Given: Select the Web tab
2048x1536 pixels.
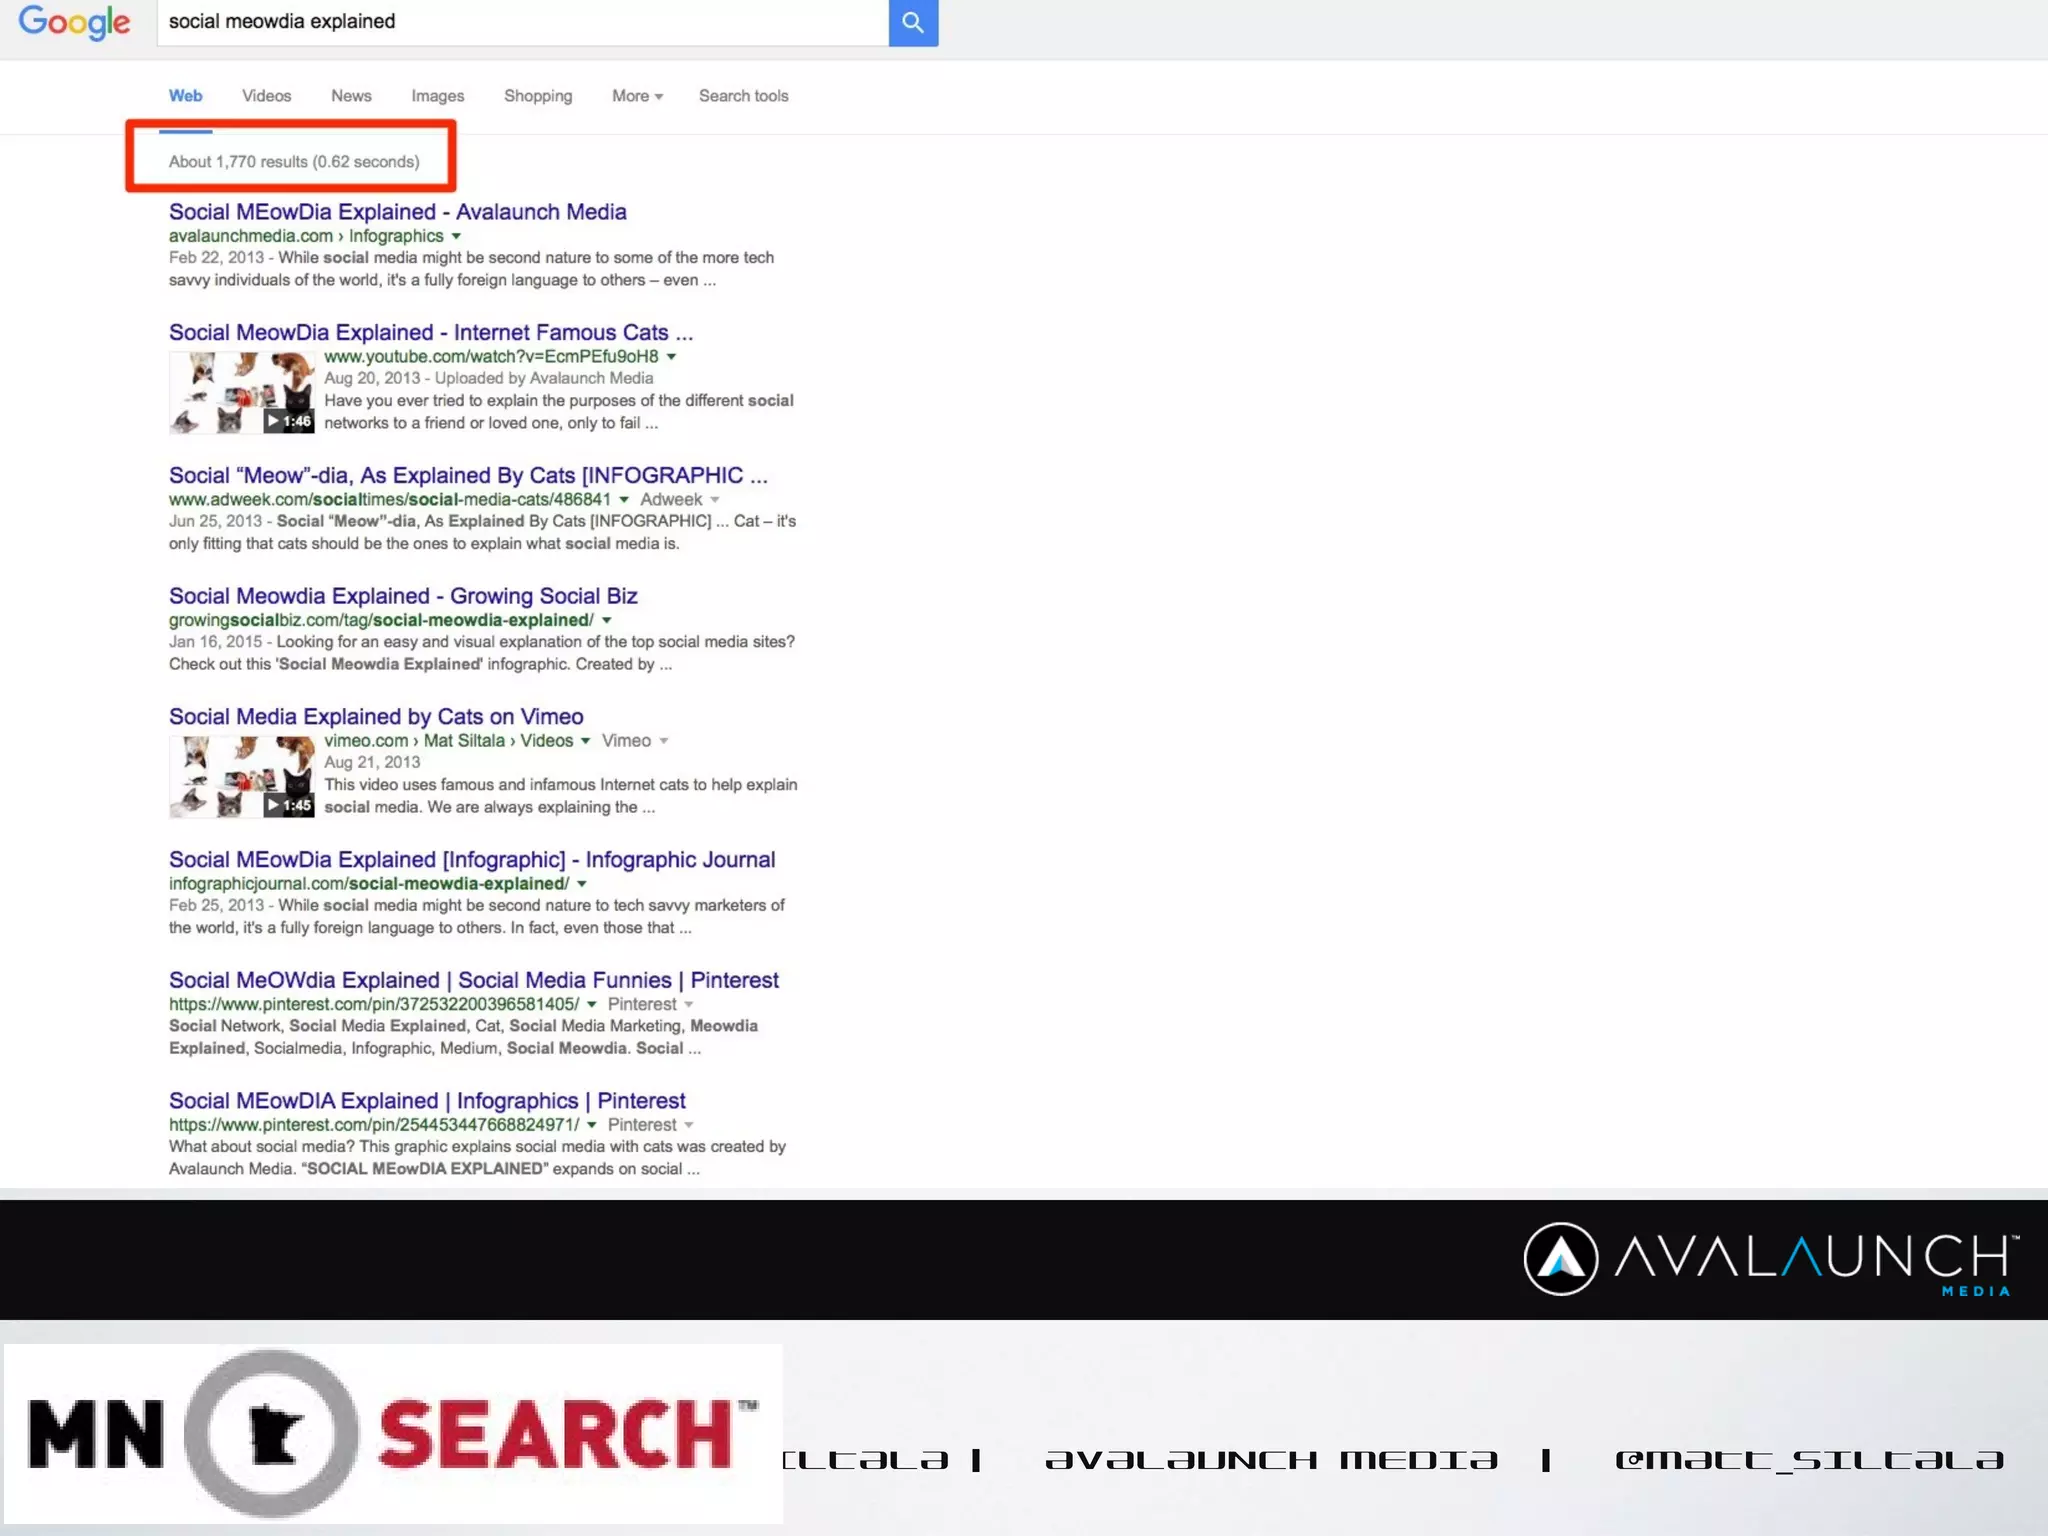Looking at the screenshot, I should click(185, 96).
